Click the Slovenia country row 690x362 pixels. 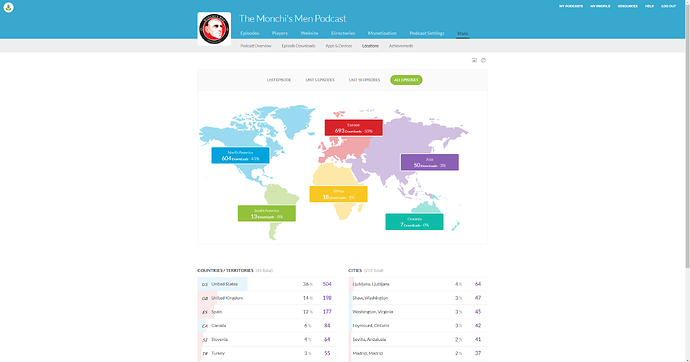point(267,340)
